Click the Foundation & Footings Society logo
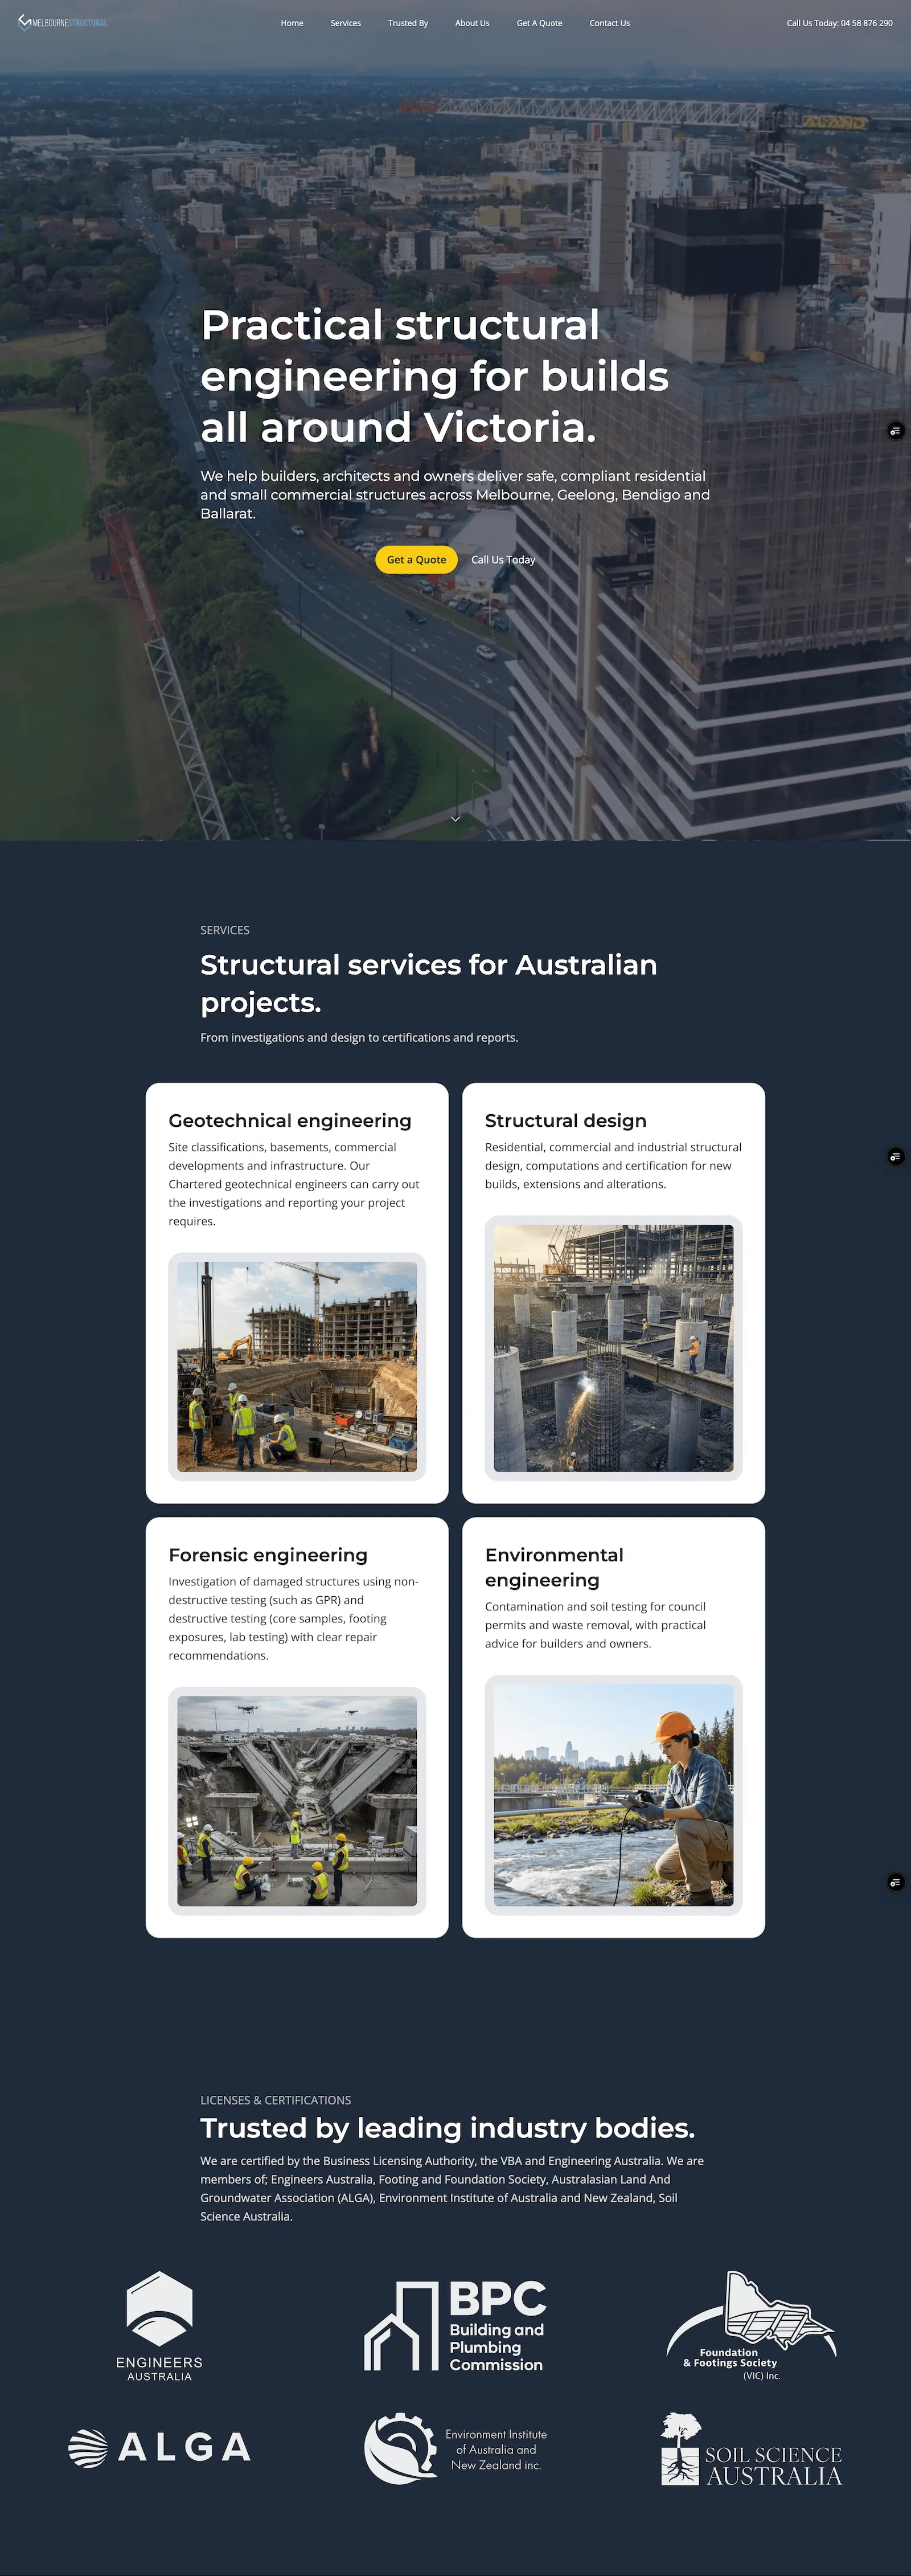 751,2325
